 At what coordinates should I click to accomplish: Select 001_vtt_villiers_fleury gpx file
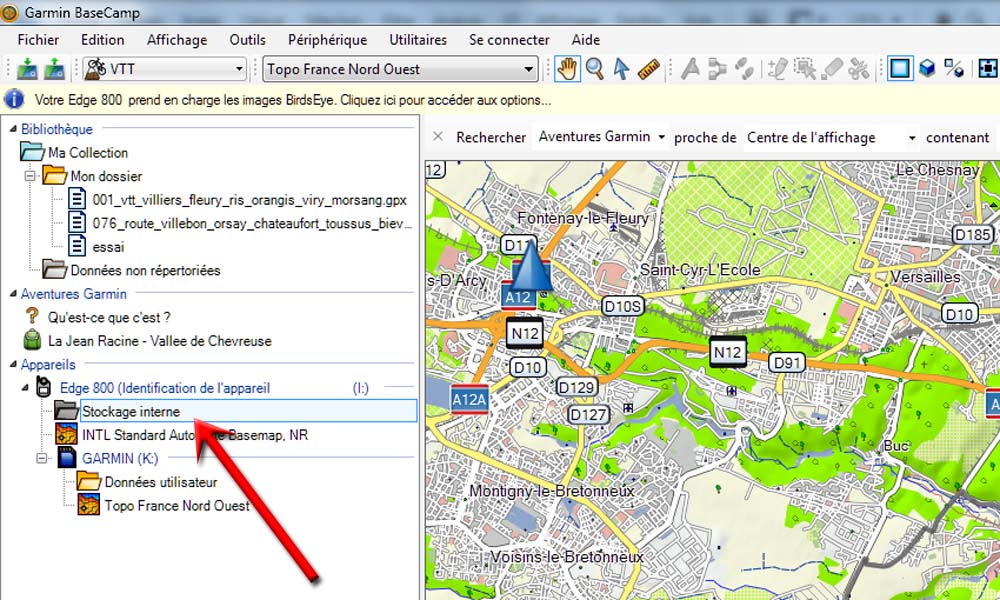(249, 200)
